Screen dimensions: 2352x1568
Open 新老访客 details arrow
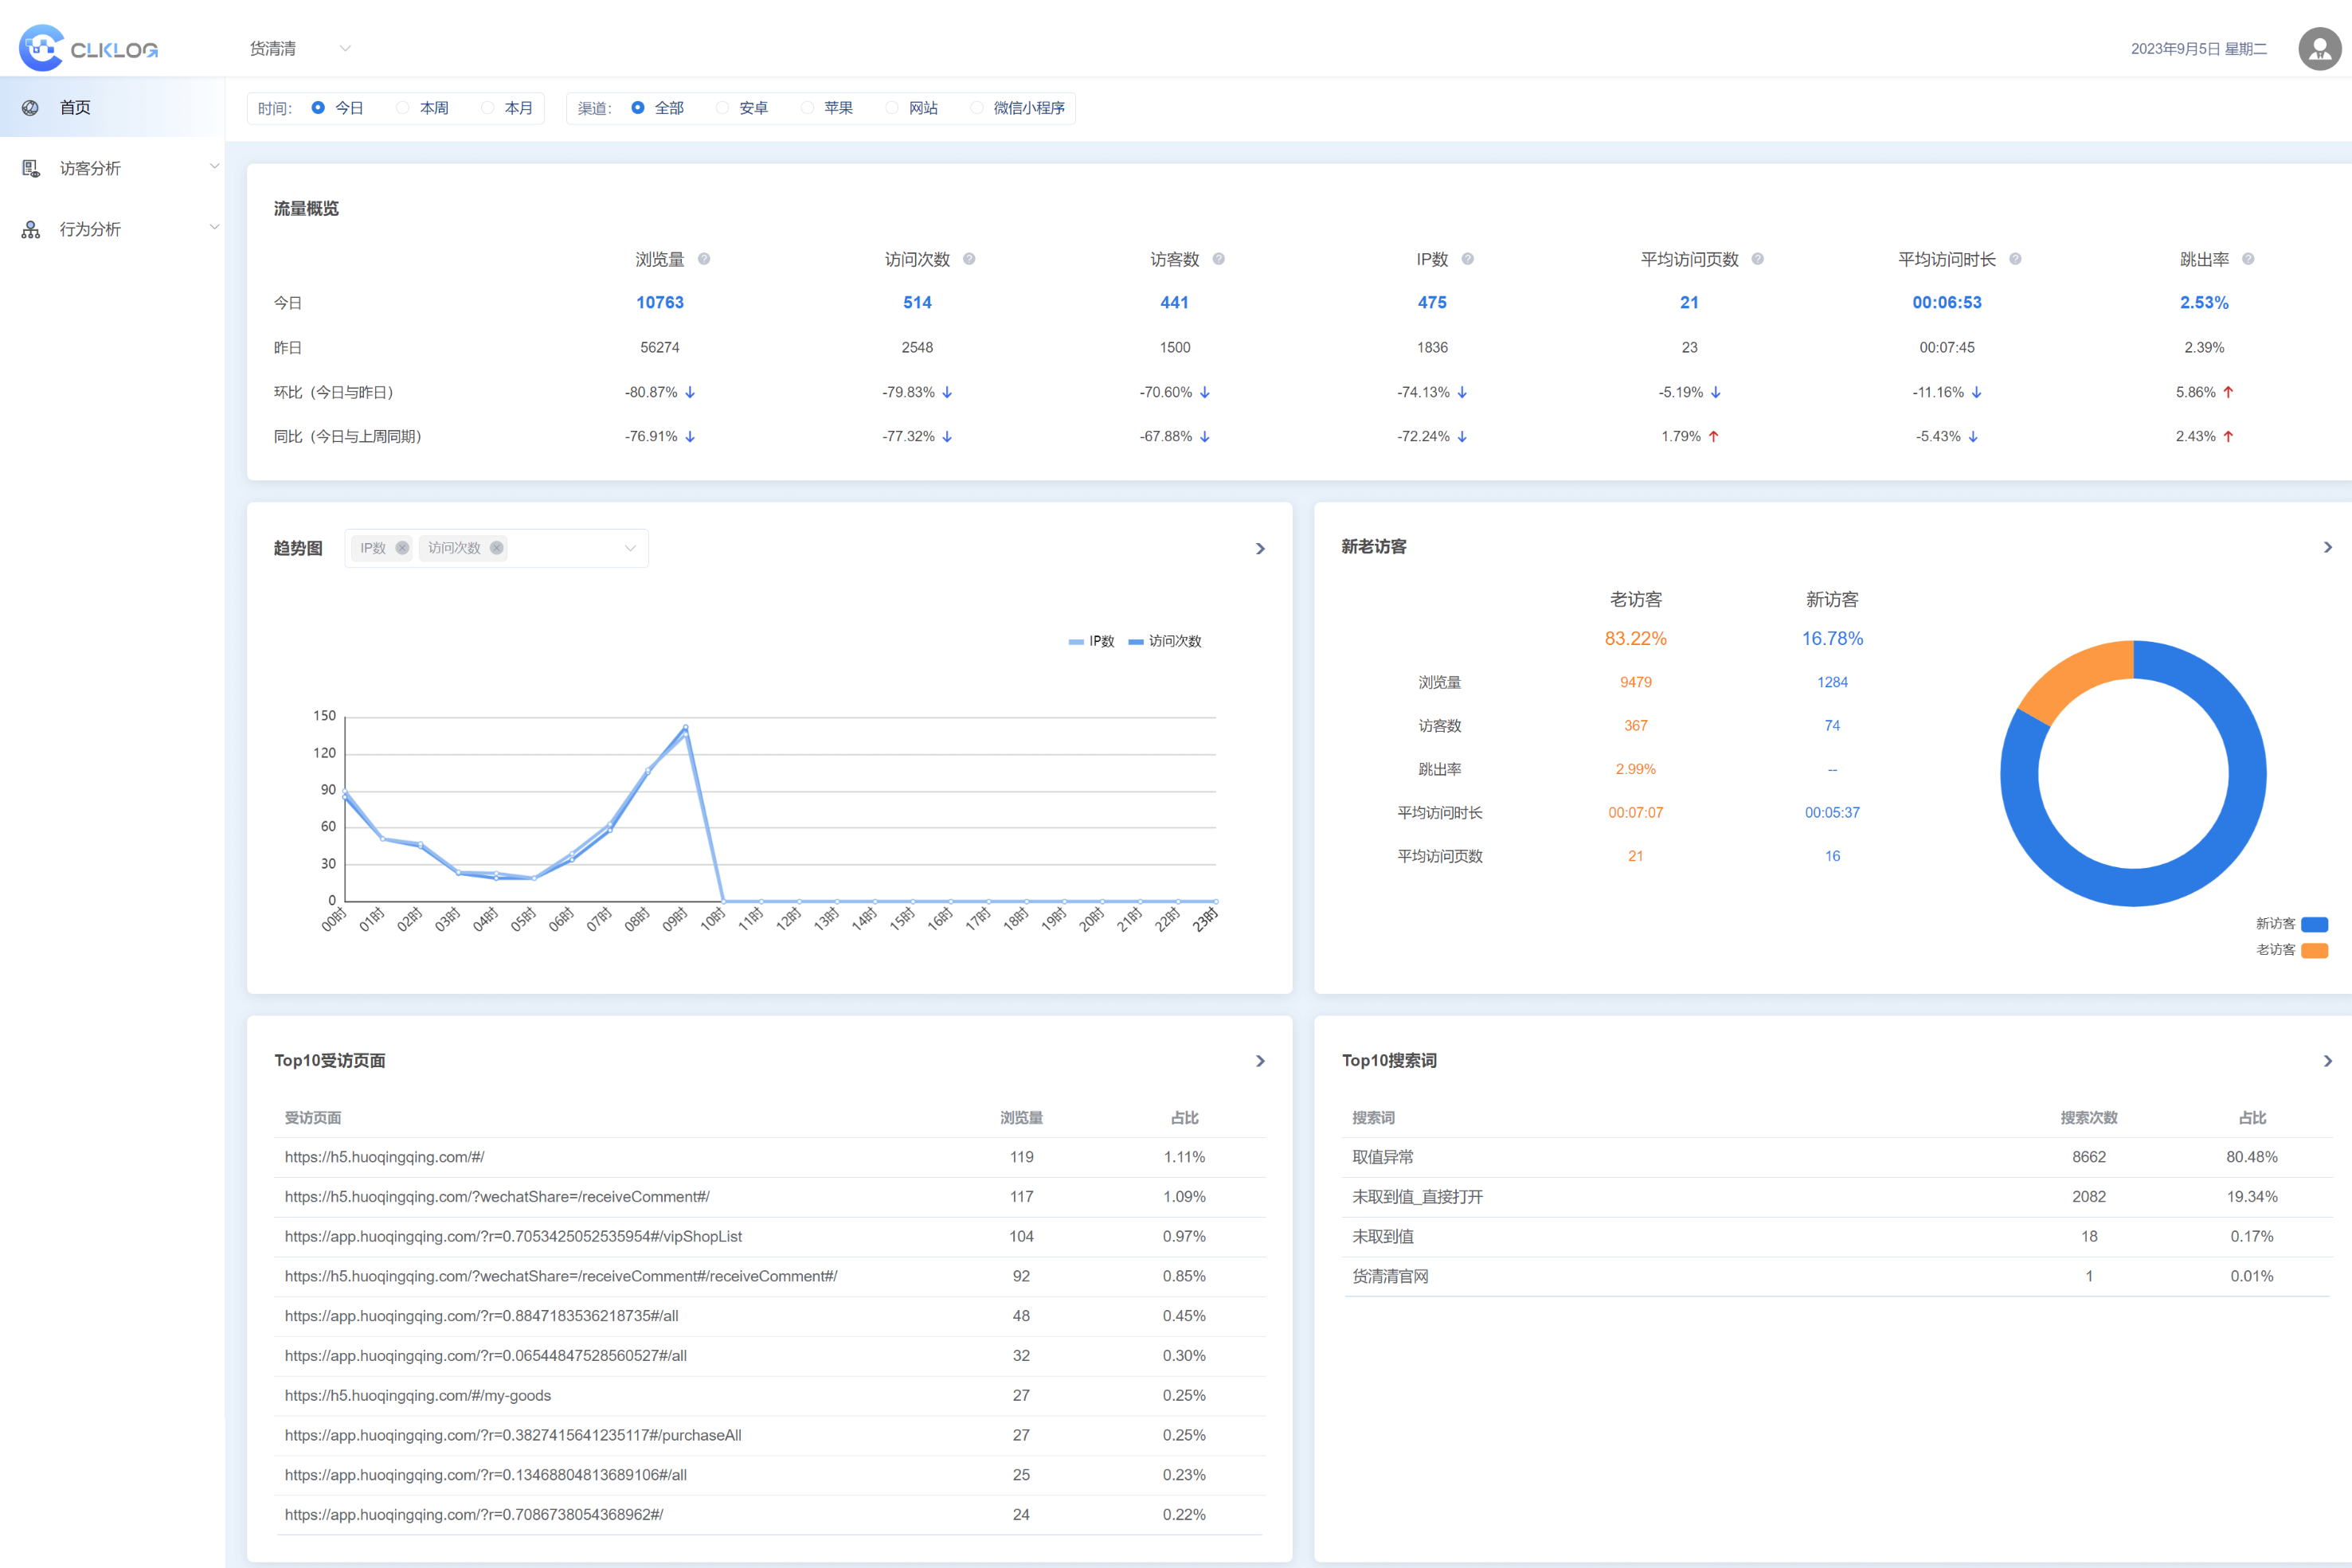click(x=2327, y=547)
